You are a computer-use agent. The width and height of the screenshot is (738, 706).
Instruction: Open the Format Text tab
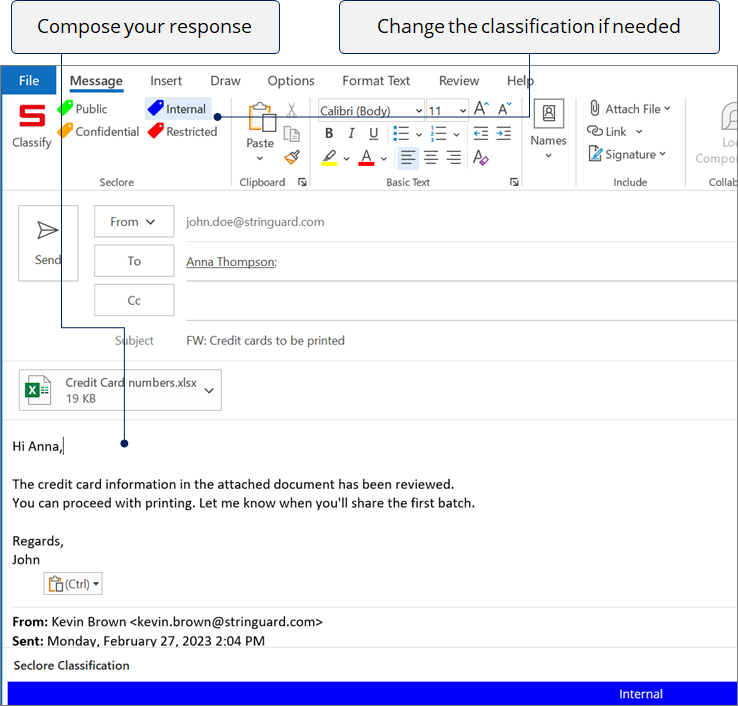(376, 81)
